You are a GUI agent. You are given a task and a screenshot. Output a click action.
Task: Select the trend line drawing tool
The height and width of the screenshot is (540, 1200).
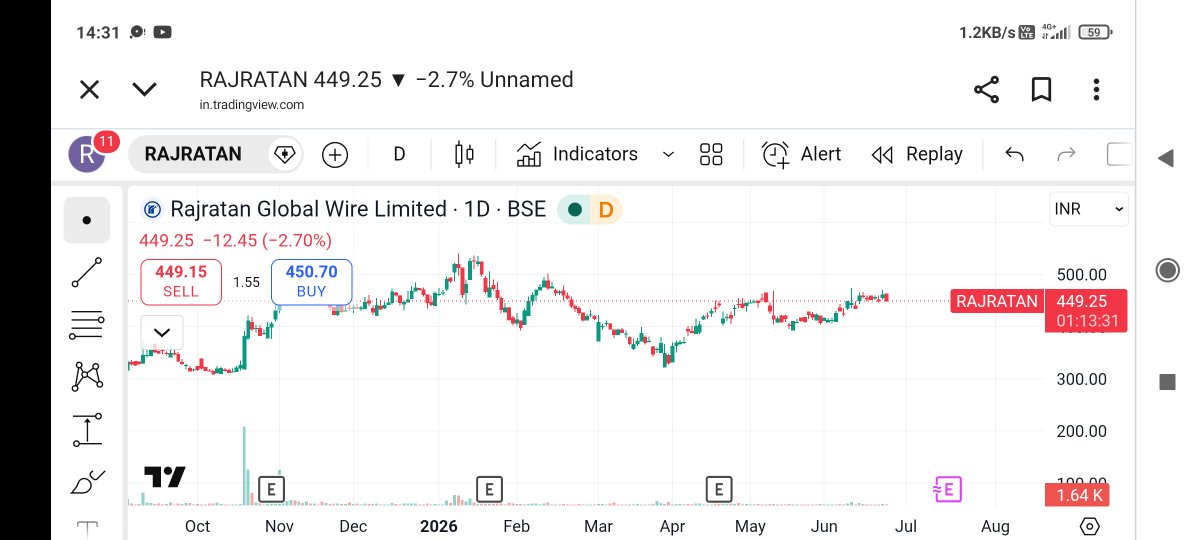coord(87,272)
